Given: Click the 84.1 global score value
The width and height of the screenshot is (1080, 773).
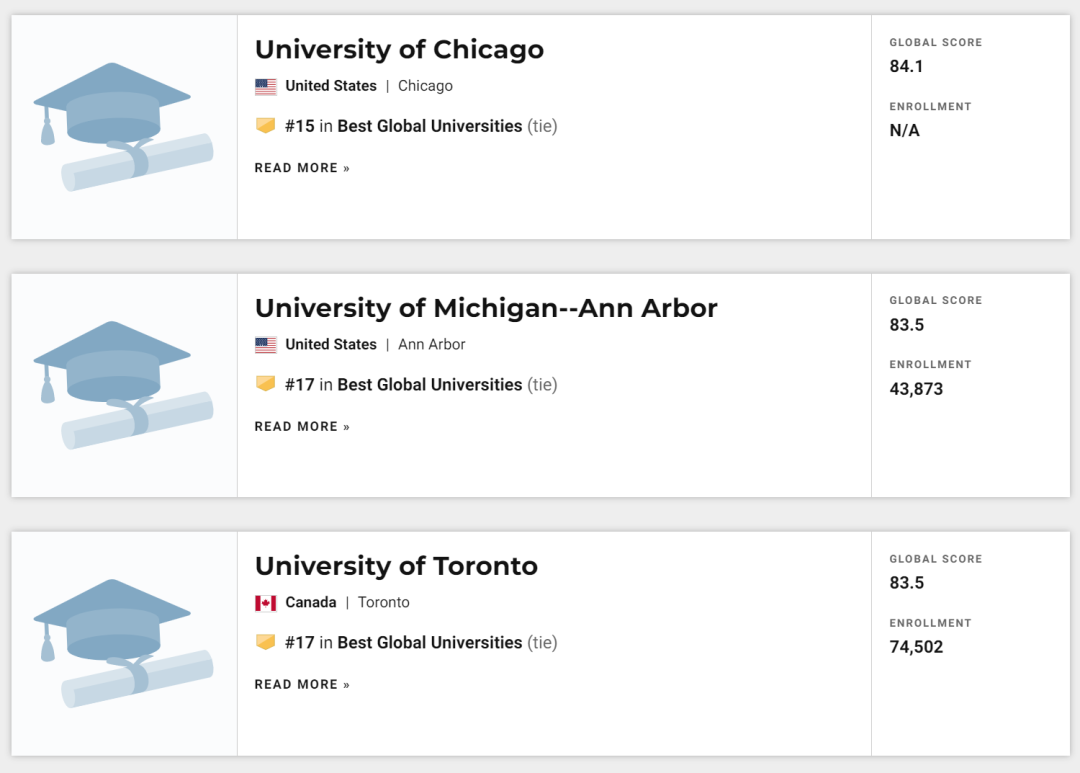Looking at the screenshot, I should click(x=906, y=66).
